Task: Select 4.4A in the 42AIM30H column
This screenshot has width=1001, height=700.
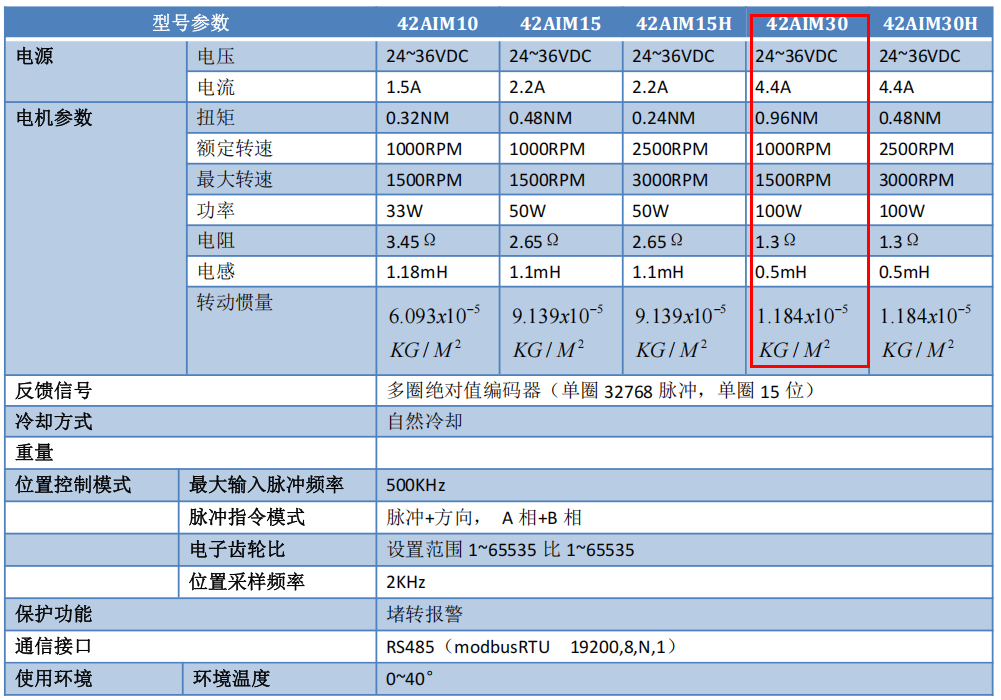Action: [896, 87]
